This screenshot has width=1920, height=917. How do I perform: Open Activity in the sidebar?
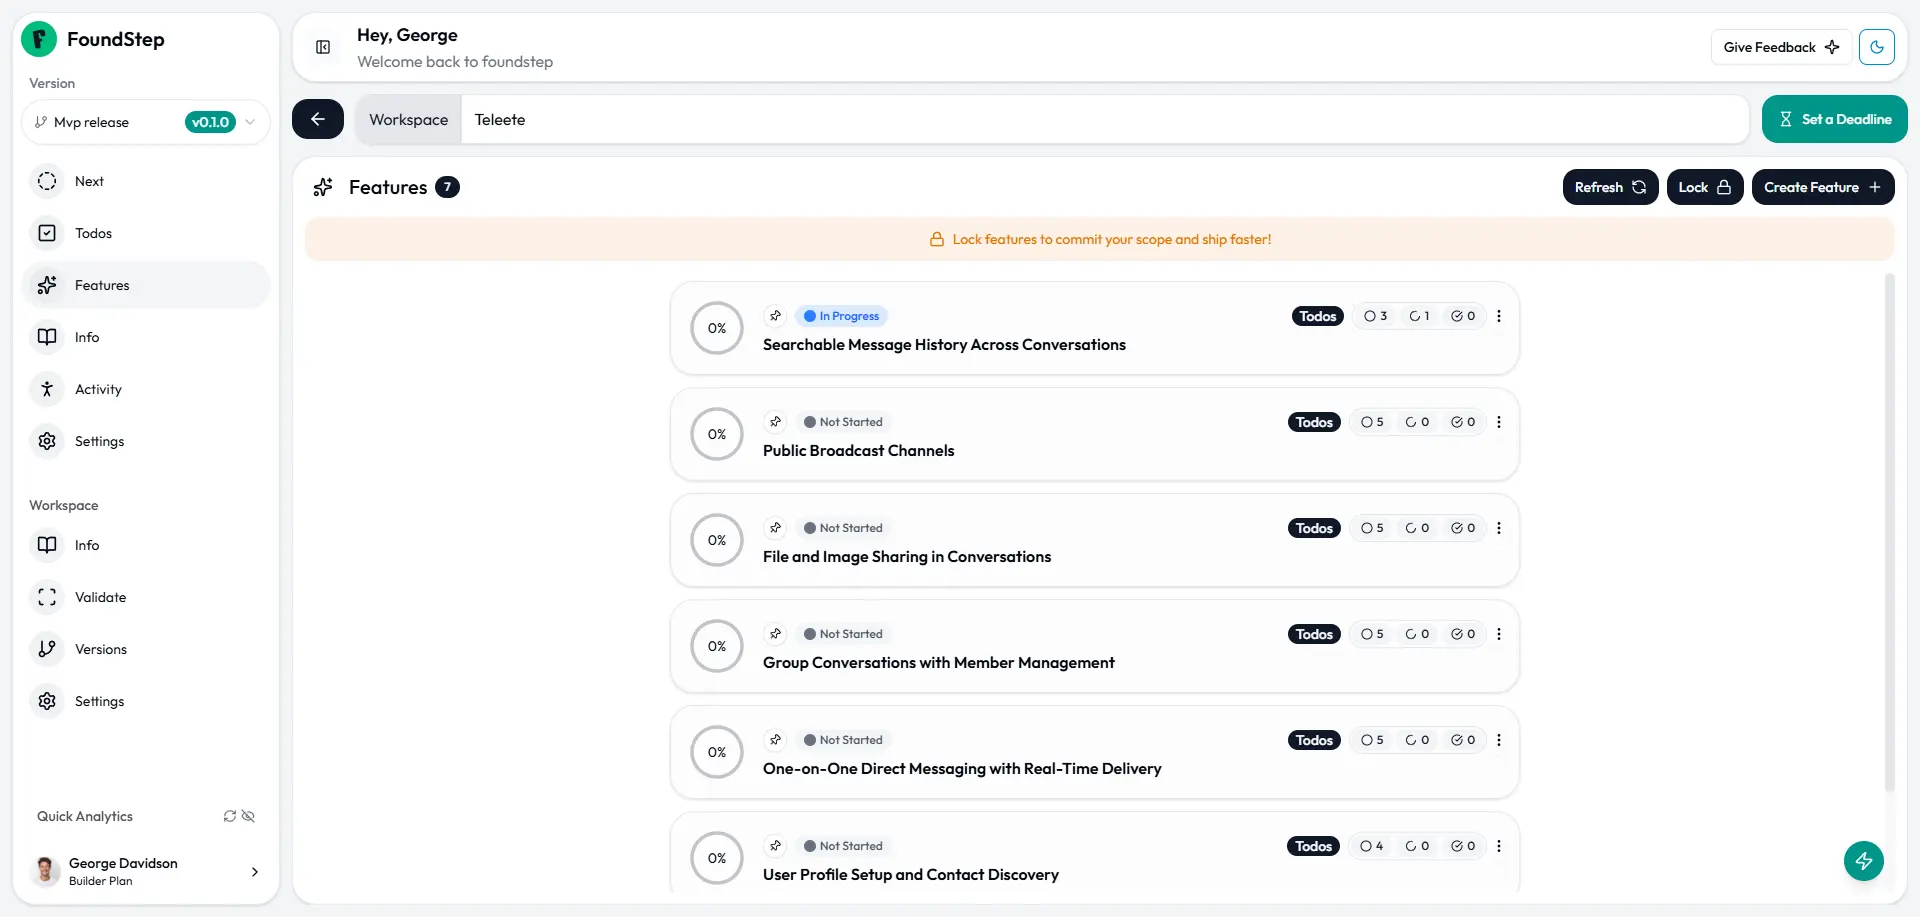pyautogui.click(x=146, y=389)
